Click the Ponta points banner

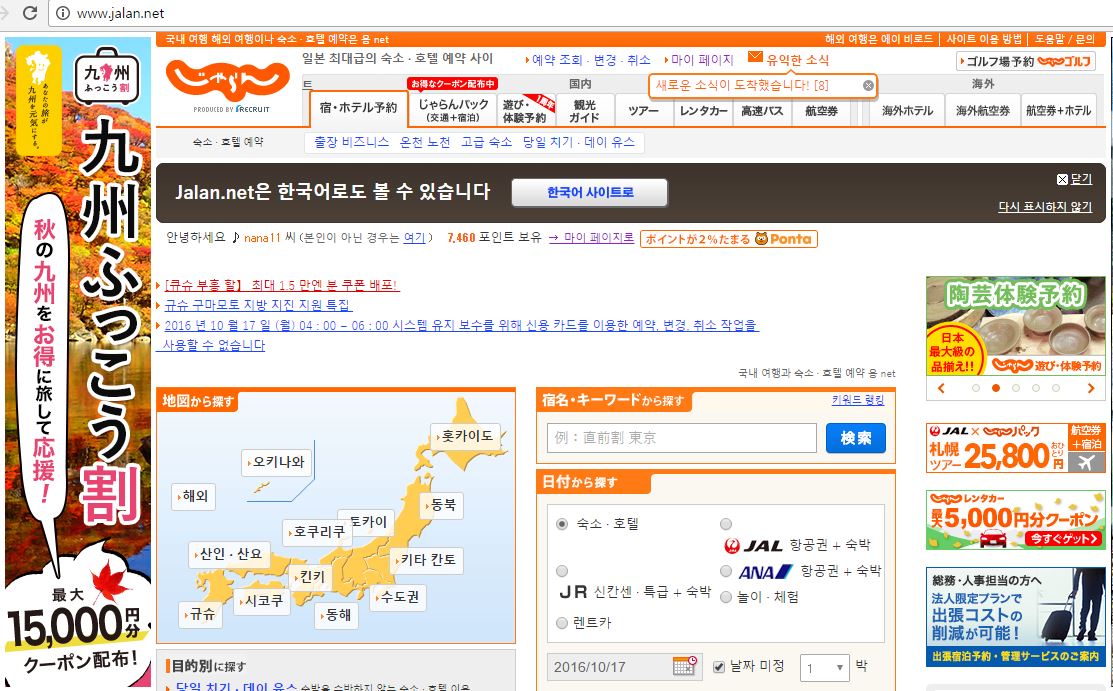click(x=728, y=239)
